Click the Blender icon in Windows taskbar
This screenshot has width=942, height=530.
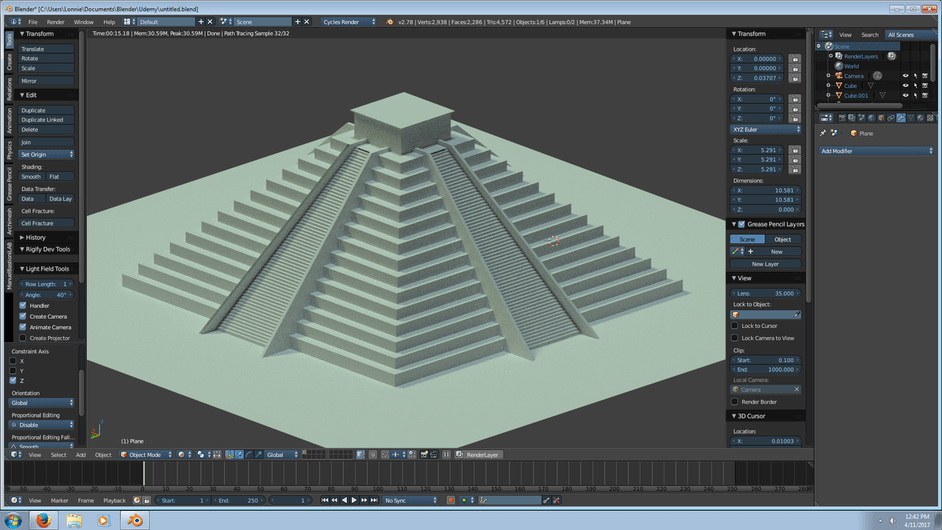click(x=134, y=519)
